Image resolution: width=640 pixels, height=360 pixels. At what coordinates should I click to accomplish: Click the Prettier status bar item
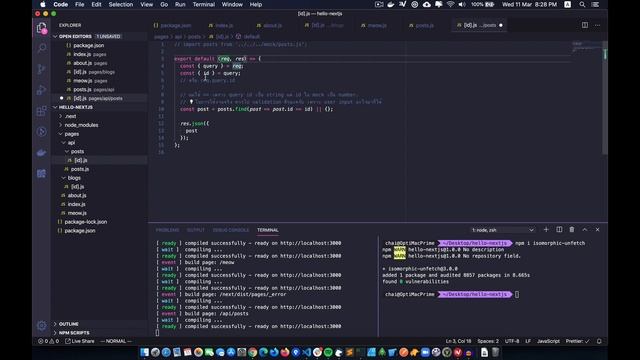coord(577,341)
